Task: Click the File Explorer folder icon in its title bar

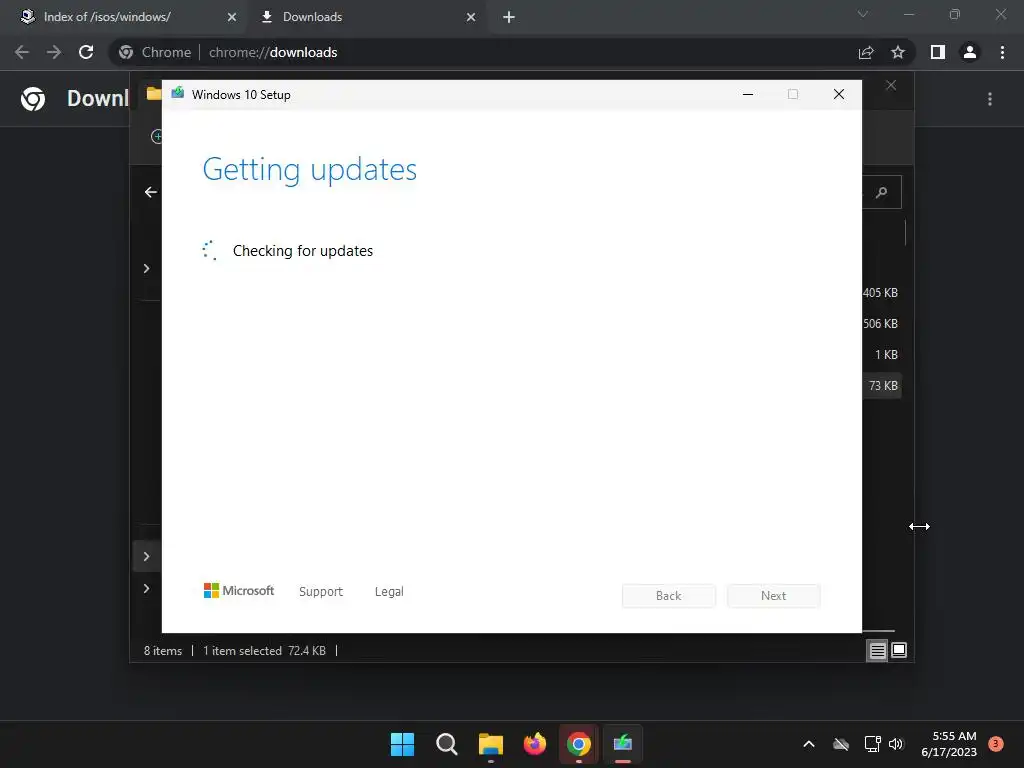Action: coord(153,93)
